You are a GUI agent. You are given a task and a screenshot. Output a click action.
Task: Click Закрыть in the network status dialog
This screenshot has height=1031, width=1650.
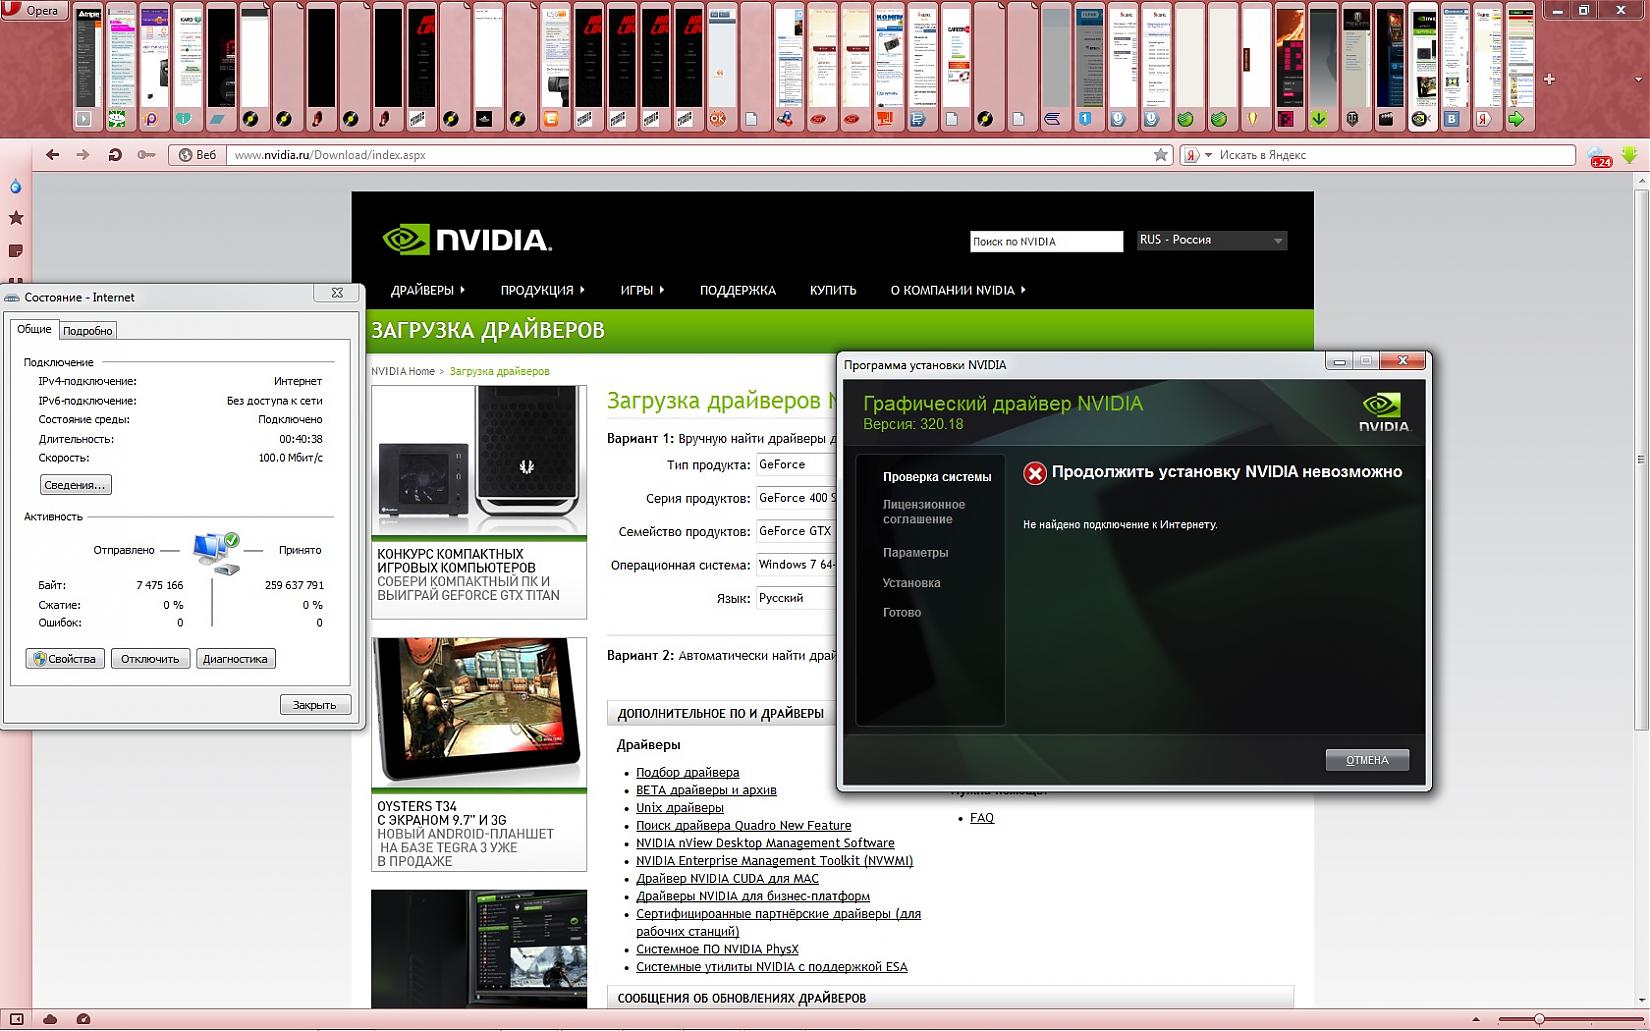pyautogui.click(x=315, y=705)
